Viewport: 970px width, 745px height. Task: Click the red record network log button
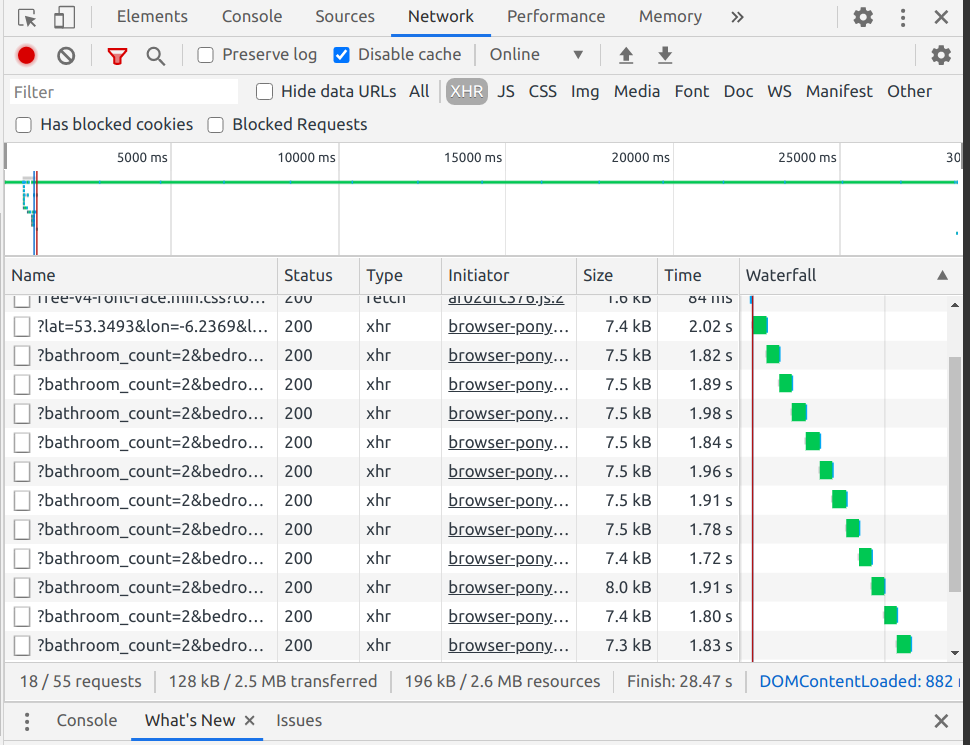tap(27, 56)
